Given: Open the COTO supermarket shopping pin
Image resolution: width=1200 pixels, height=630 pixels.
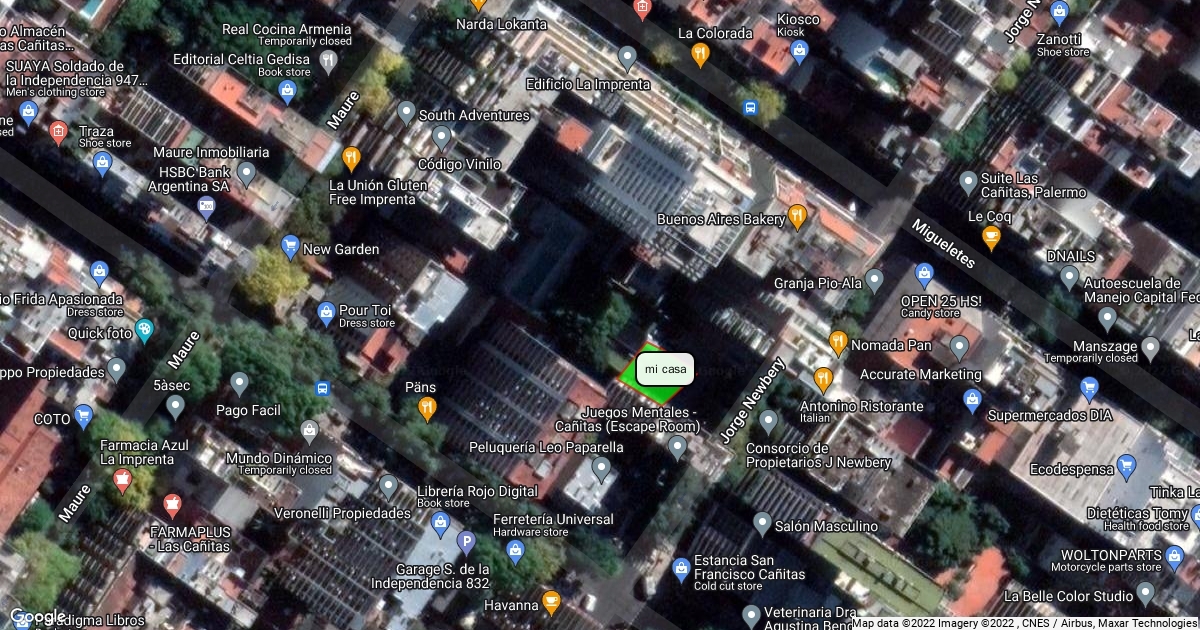Looking at the screenshot, I should (x=83, y=415).
